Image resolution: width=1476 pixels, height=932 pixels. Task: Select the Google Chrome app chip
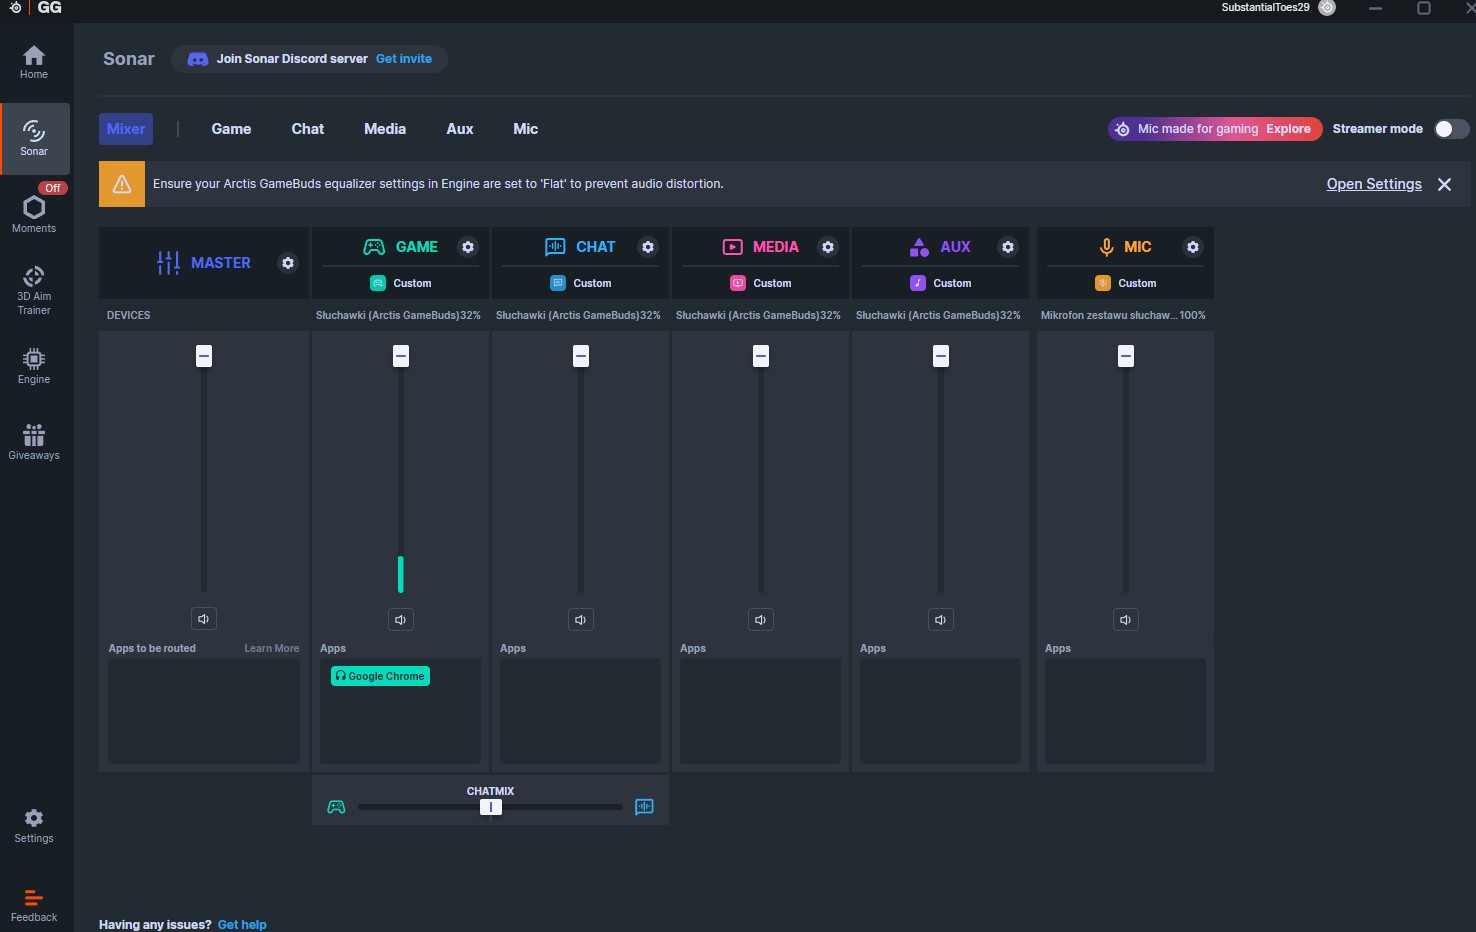click(x=380, y=676)
